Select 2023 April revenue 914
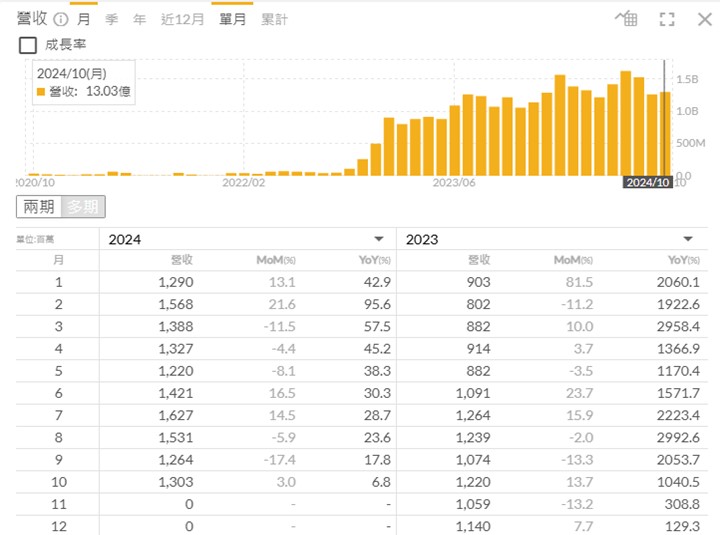Screen dimensions: 720x535 (x=478, y=349)
